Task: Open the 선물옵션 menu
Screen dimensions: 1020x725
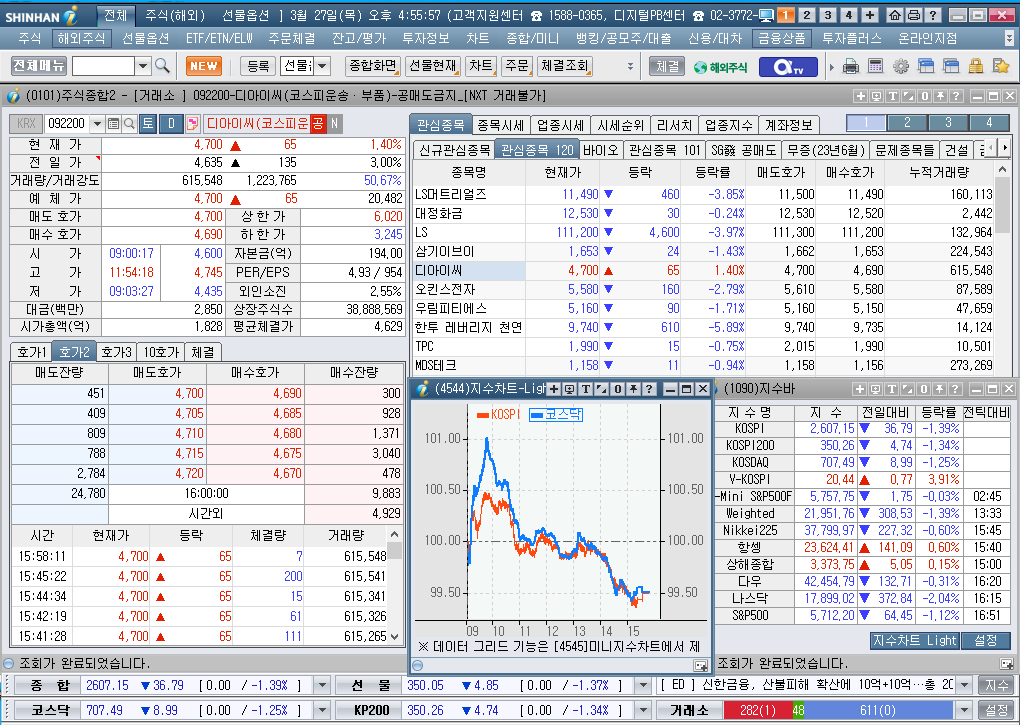Action: tap(146, 38)
